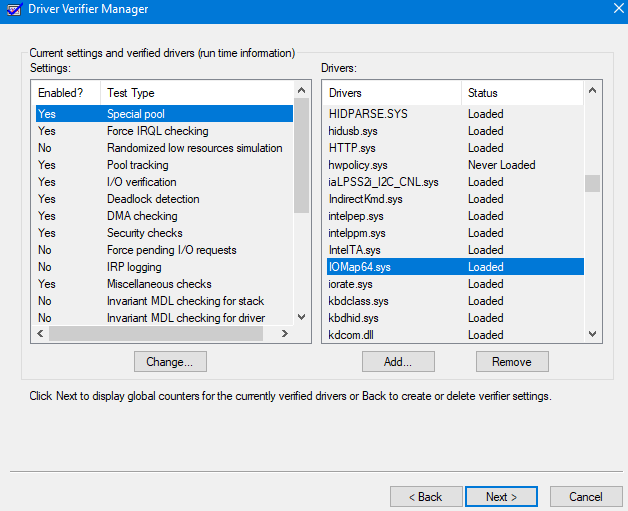Close the Driver Verifier Manager window

pos(619,8)
